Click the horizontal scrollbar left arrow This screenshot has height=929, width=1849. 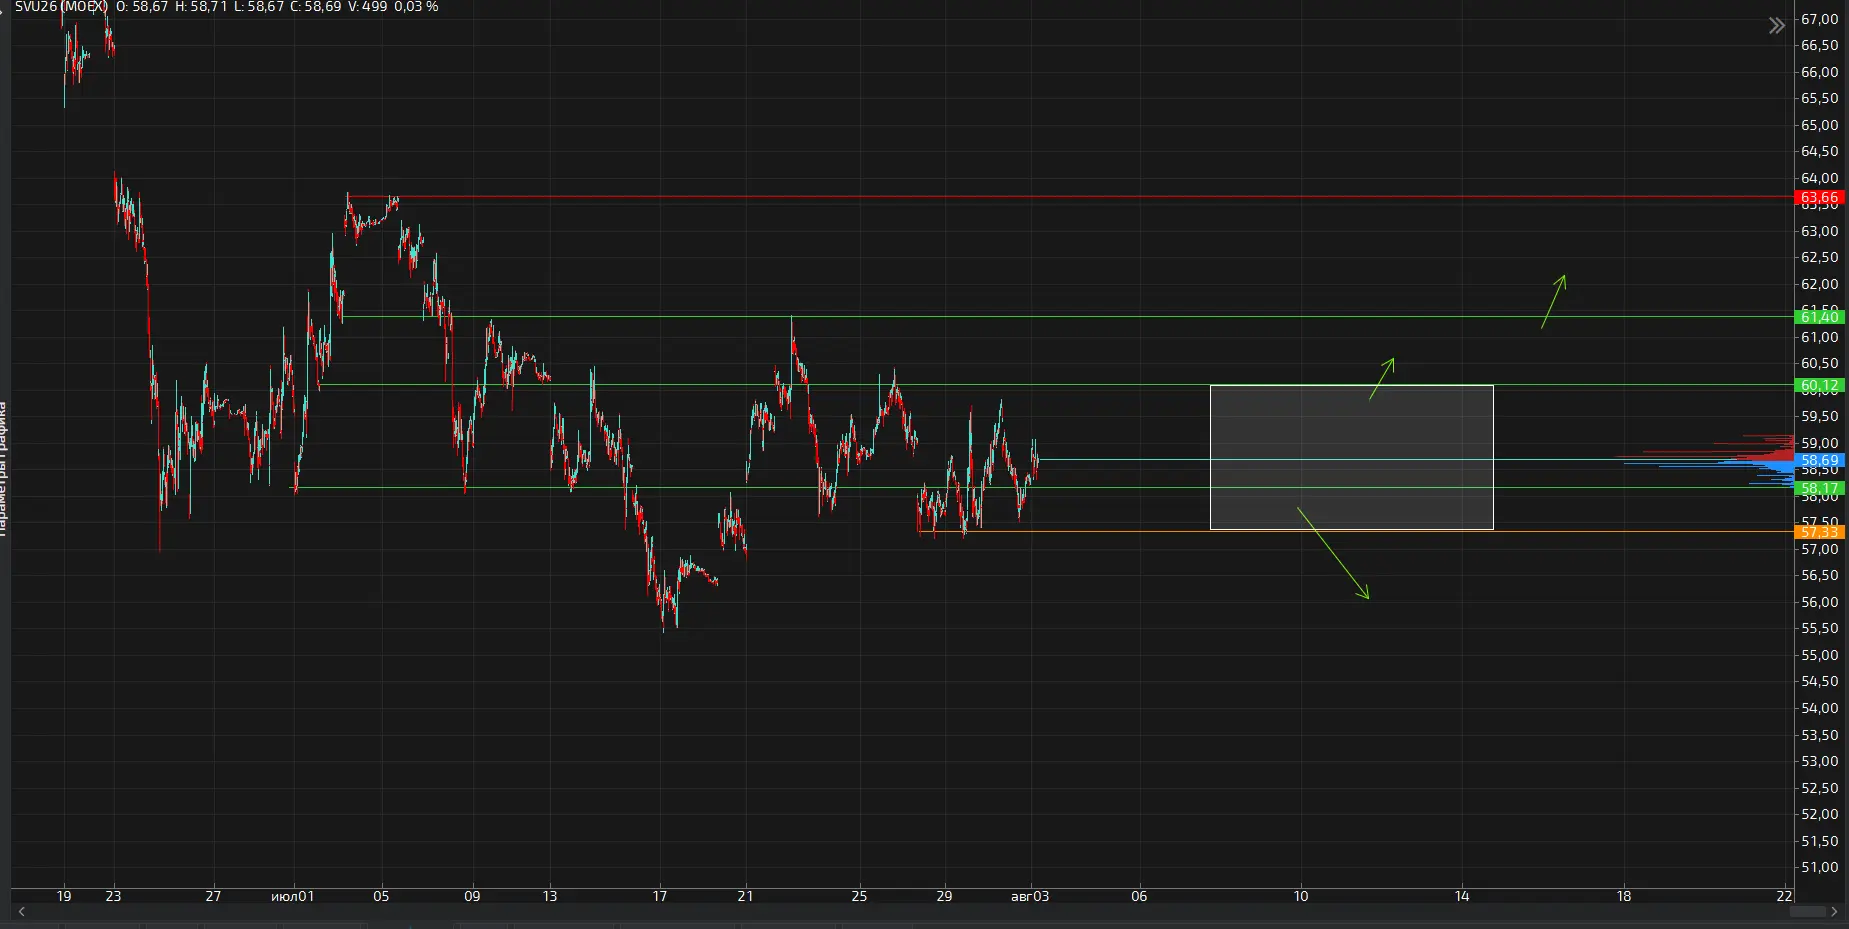point(21,912)
